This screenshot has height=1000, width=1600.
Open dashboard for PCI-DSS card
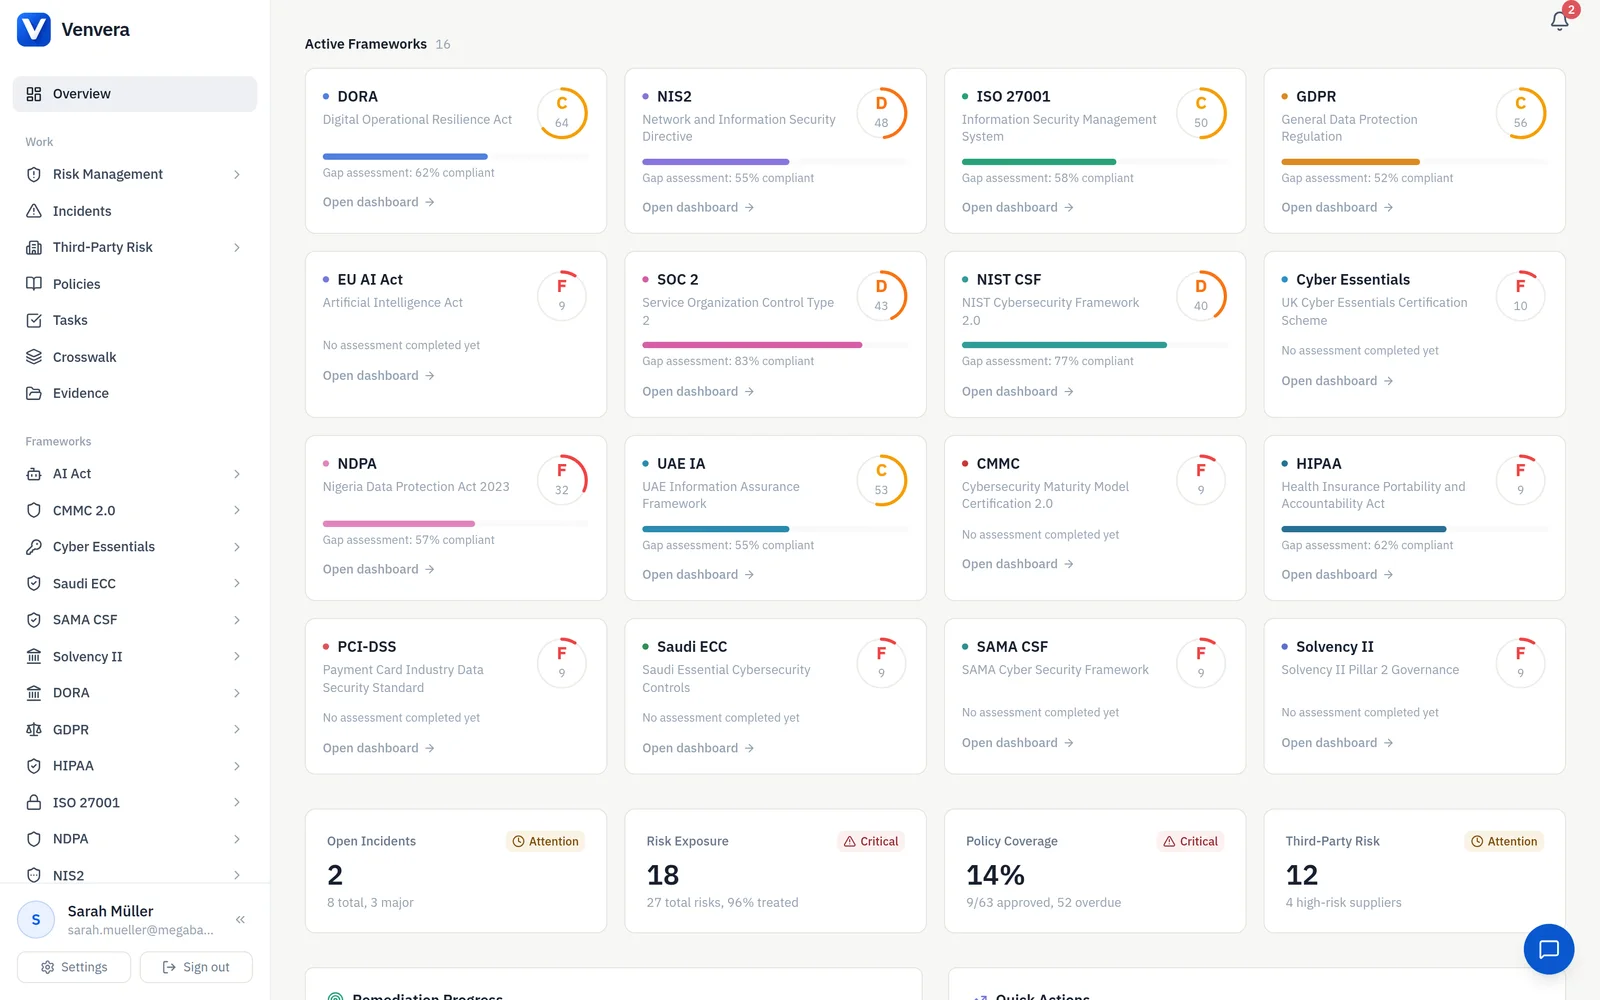coord(378,748)
